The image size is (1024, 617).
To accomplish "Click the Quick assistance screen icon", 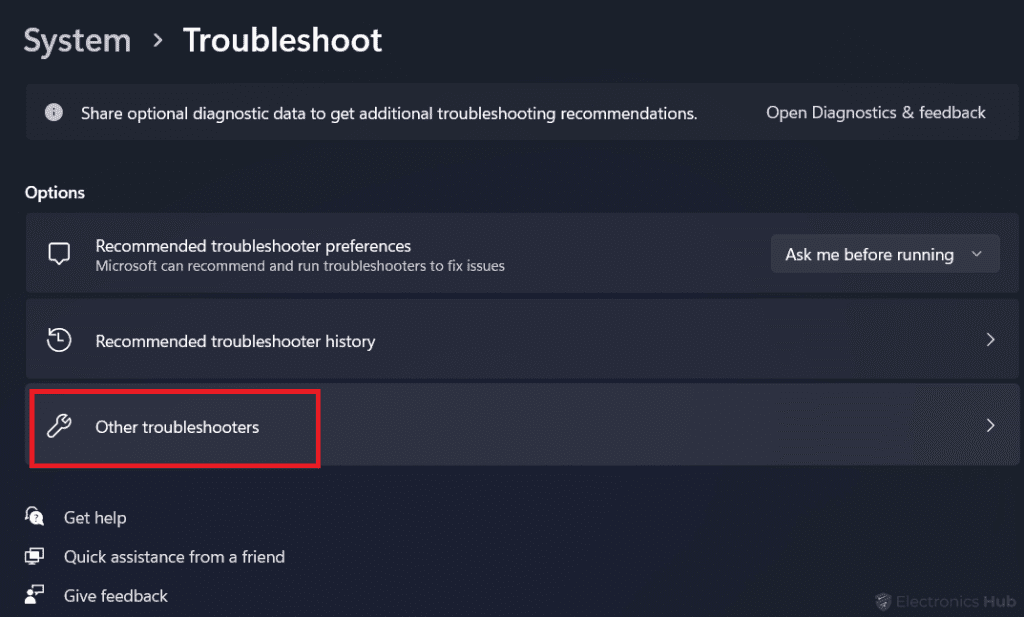I will point(34,556).
